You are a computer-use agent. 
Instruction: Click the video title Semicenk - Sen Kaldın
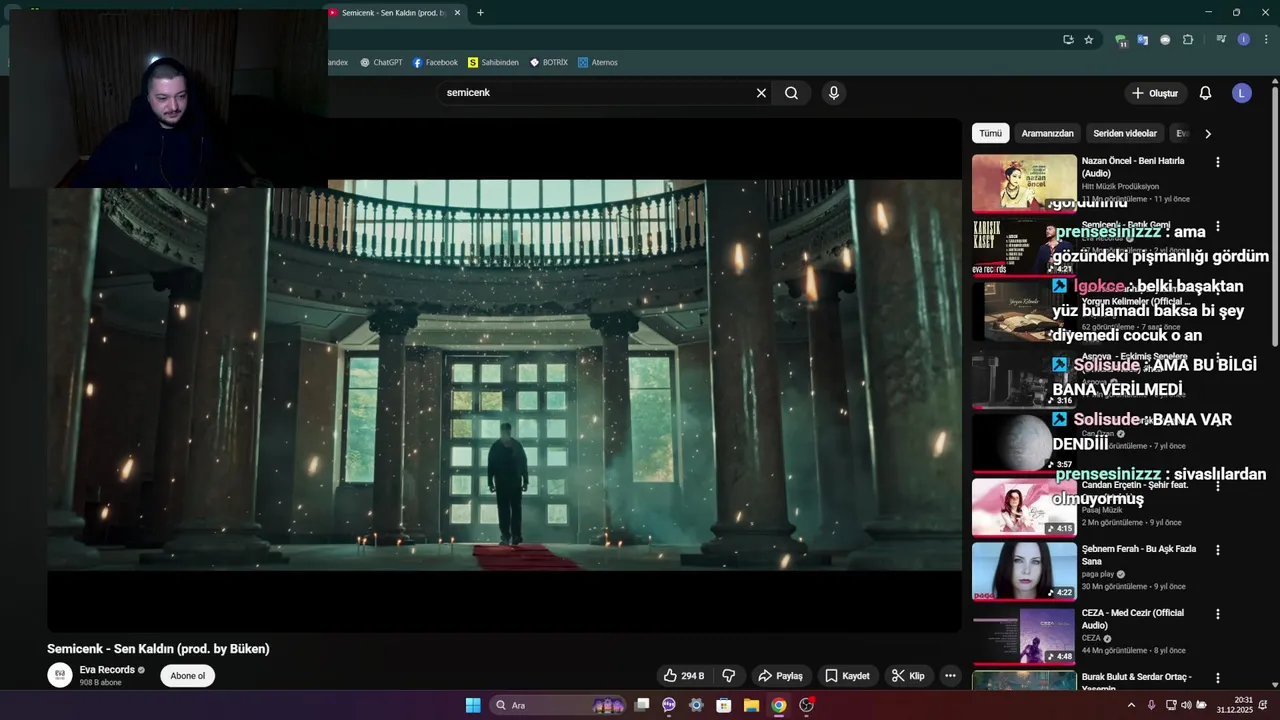click(158, 649)
